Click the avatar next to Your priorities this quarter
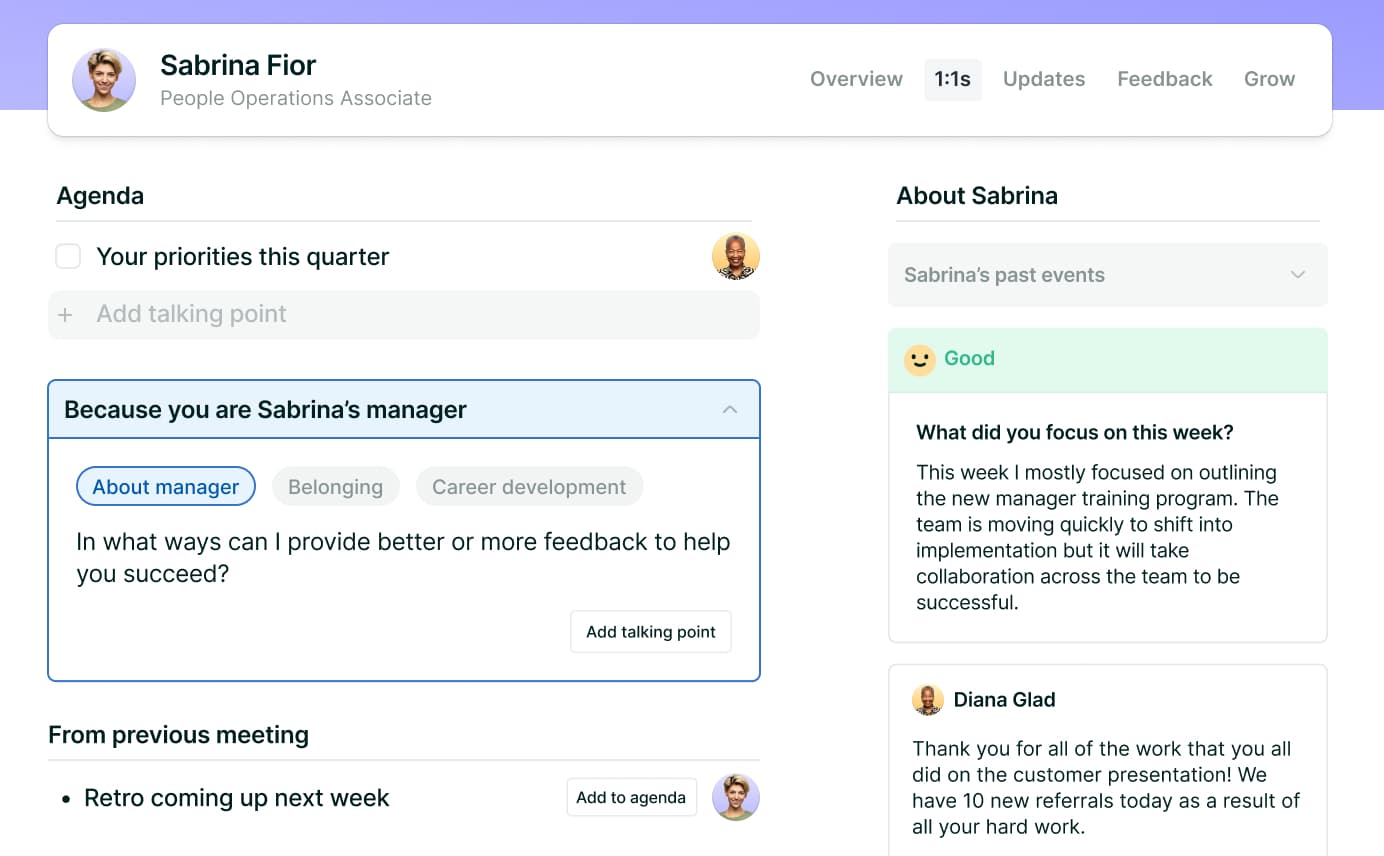 736,256
